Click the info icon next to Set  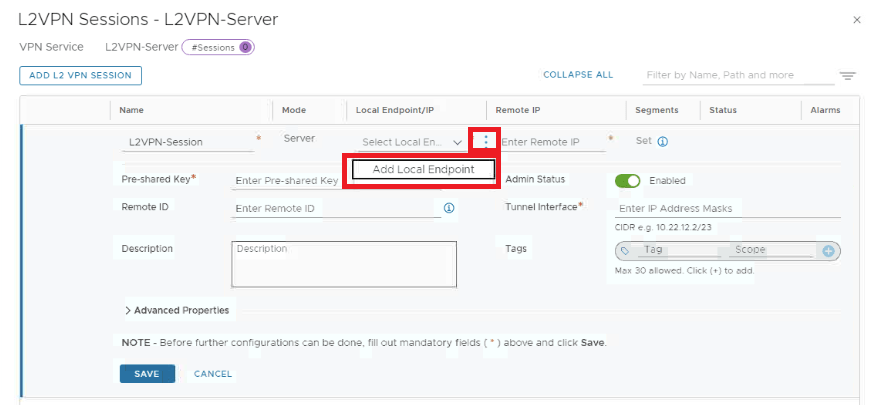[663, 141]
